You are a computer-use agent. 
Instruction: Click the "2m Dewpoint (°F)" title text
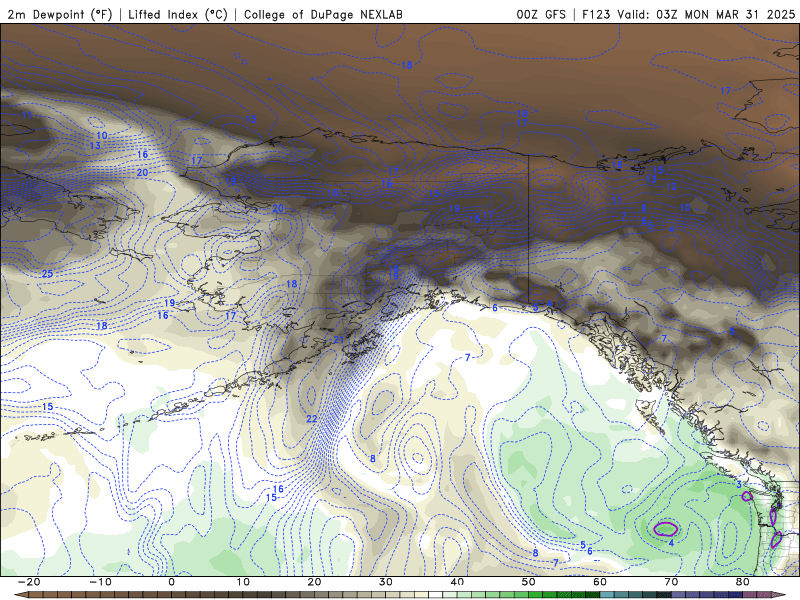coord(59,14)
